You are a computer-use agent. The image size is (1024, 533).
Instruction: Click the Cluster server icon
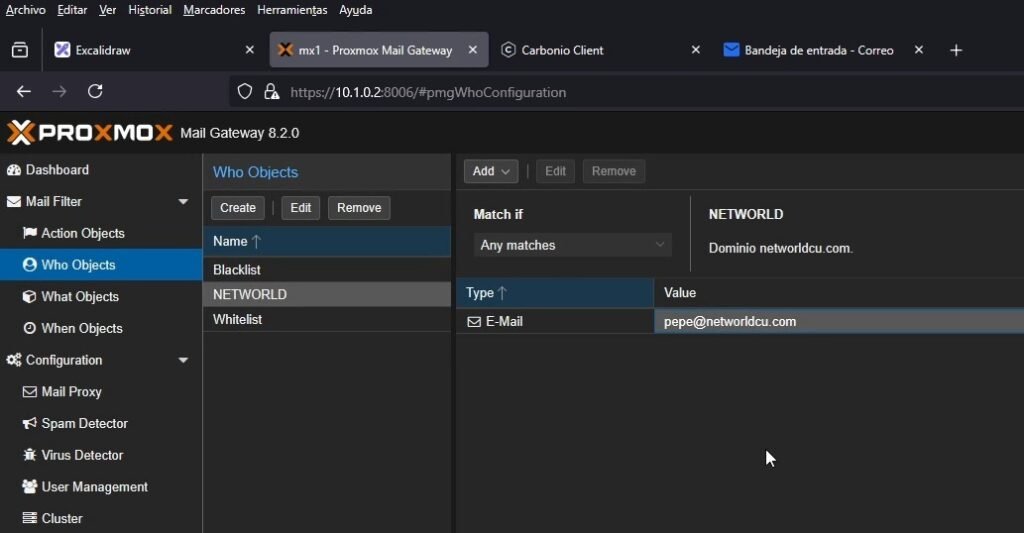click(x=29, y=518)
